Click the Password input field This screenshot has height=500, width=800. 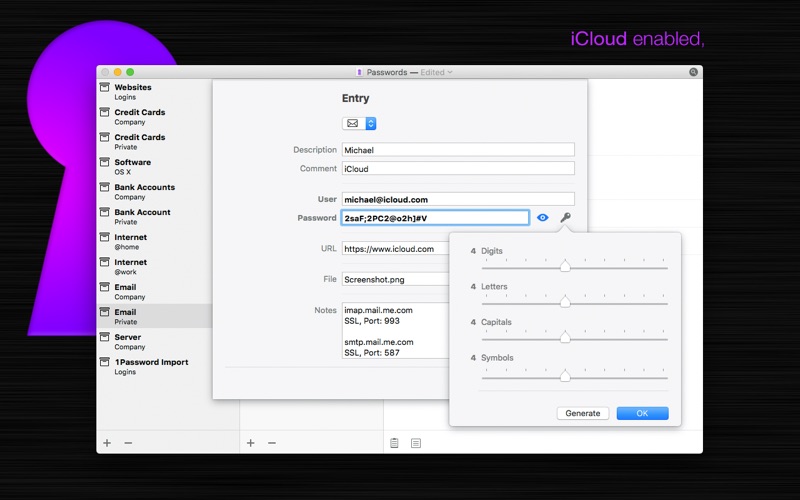[x=435, y=218]
